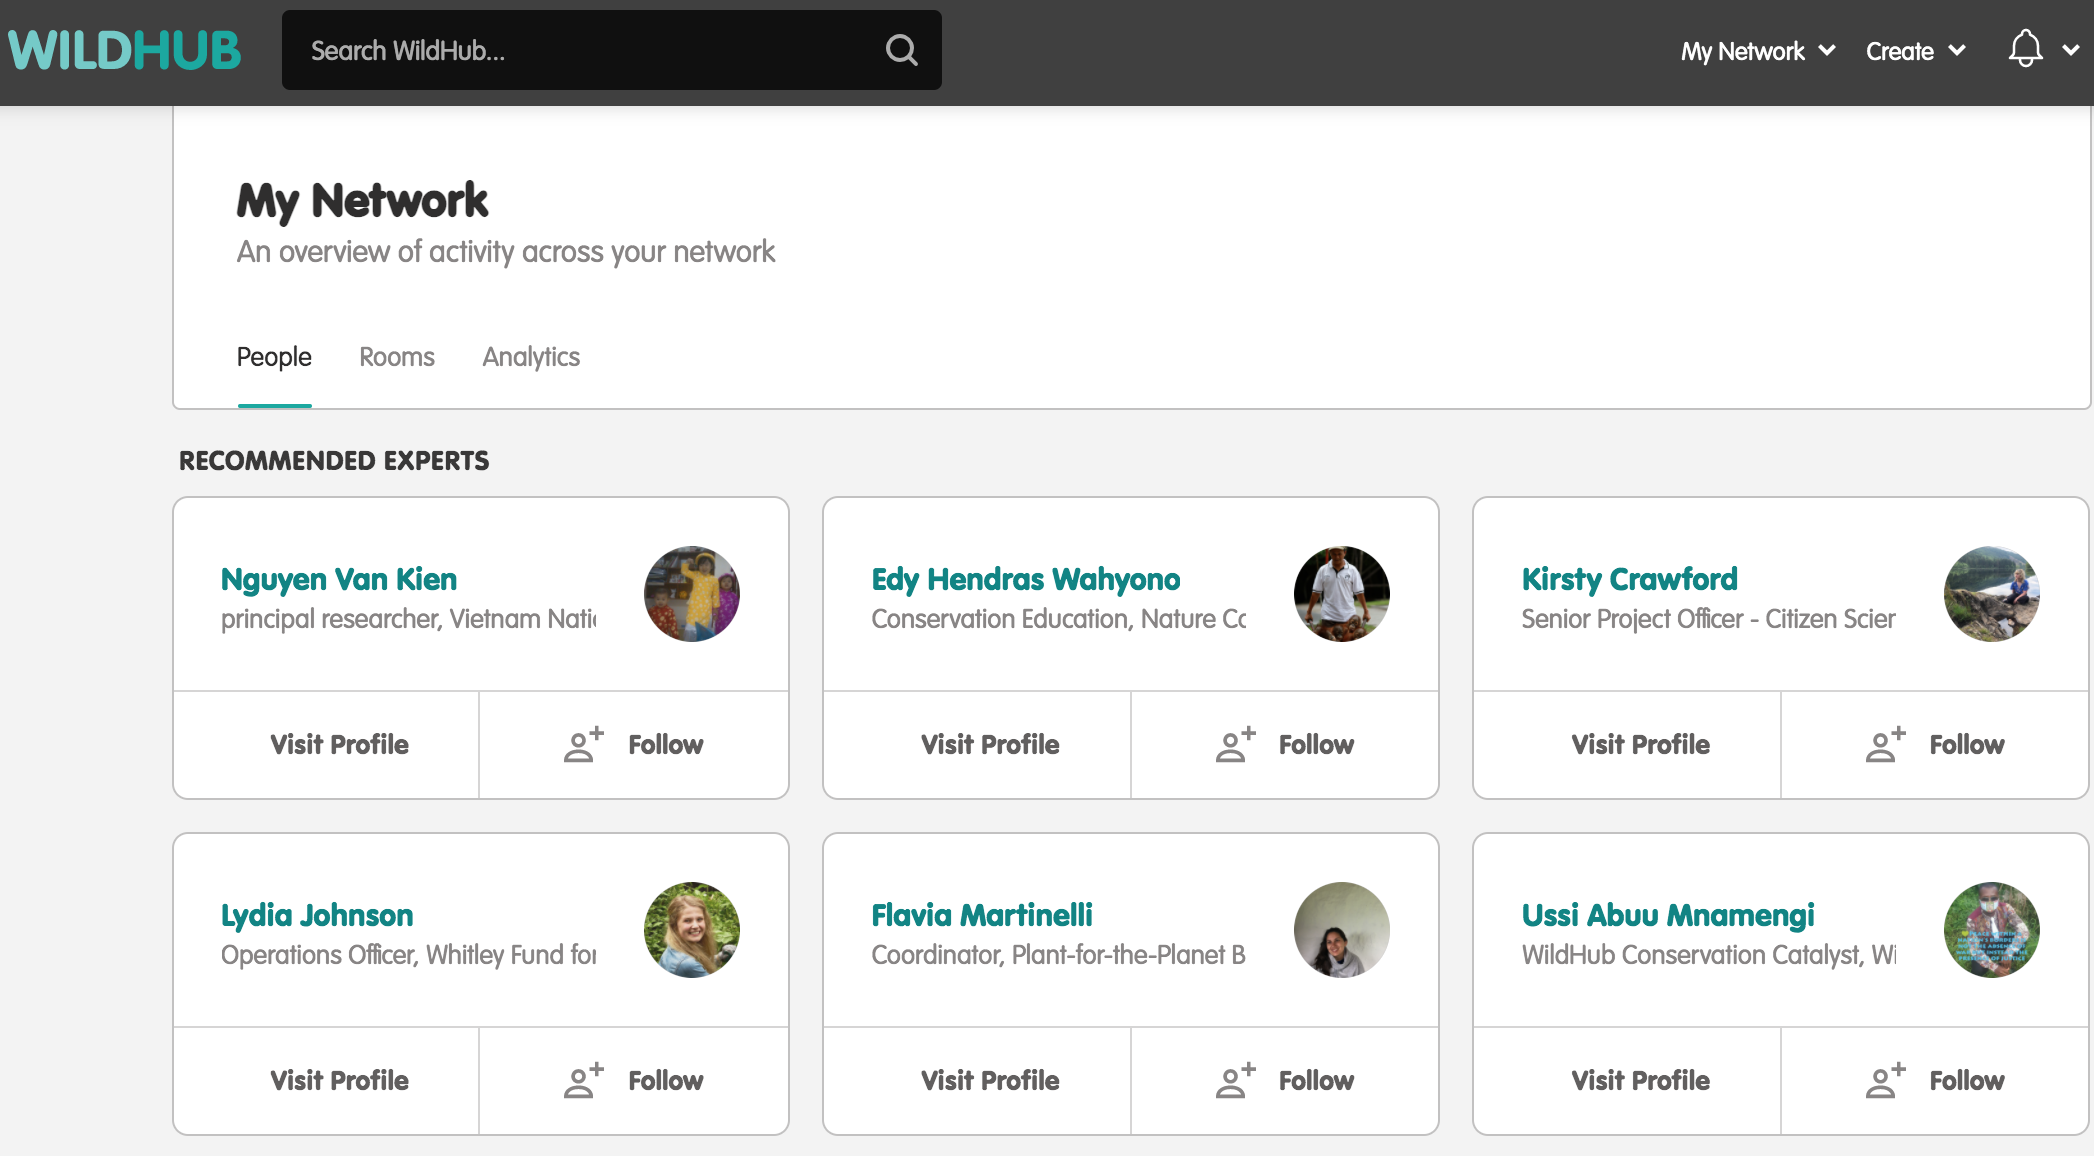
Task: Click add-person icon for Kirsty Crawford
Action: tap(1885, 745)
